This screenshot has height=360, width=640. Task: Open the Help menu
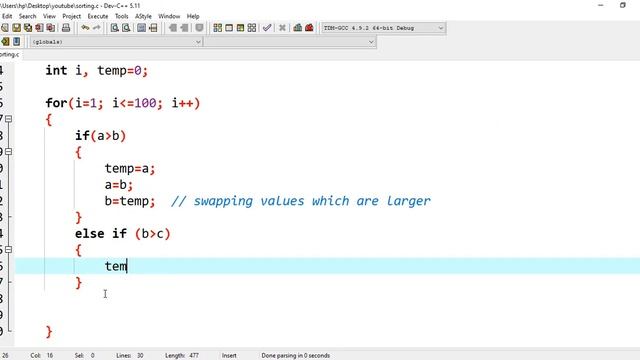coord(193,16)
